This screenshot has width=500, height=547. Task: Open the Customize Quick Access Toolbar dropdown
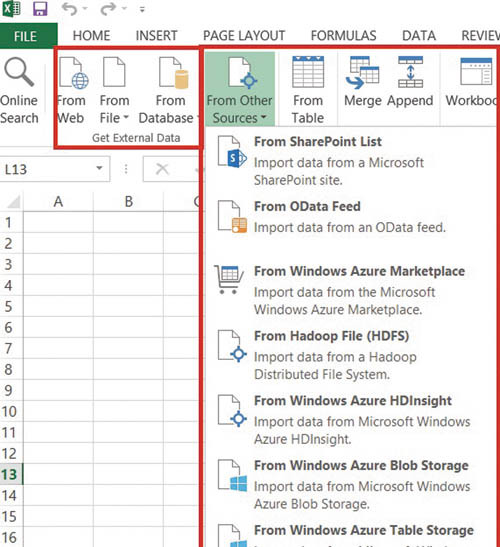point(142,9)
